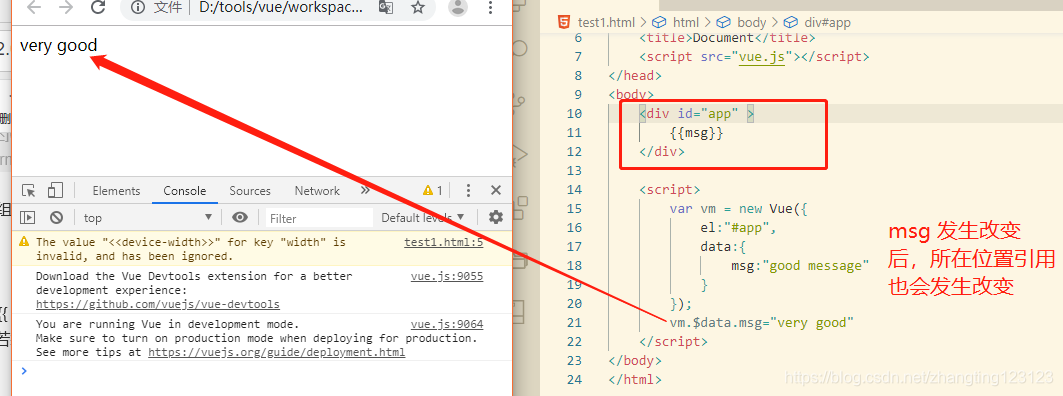Screen dimensions: 1063x396
Task: Click the </html> closing tag
Action: [635, 379]
